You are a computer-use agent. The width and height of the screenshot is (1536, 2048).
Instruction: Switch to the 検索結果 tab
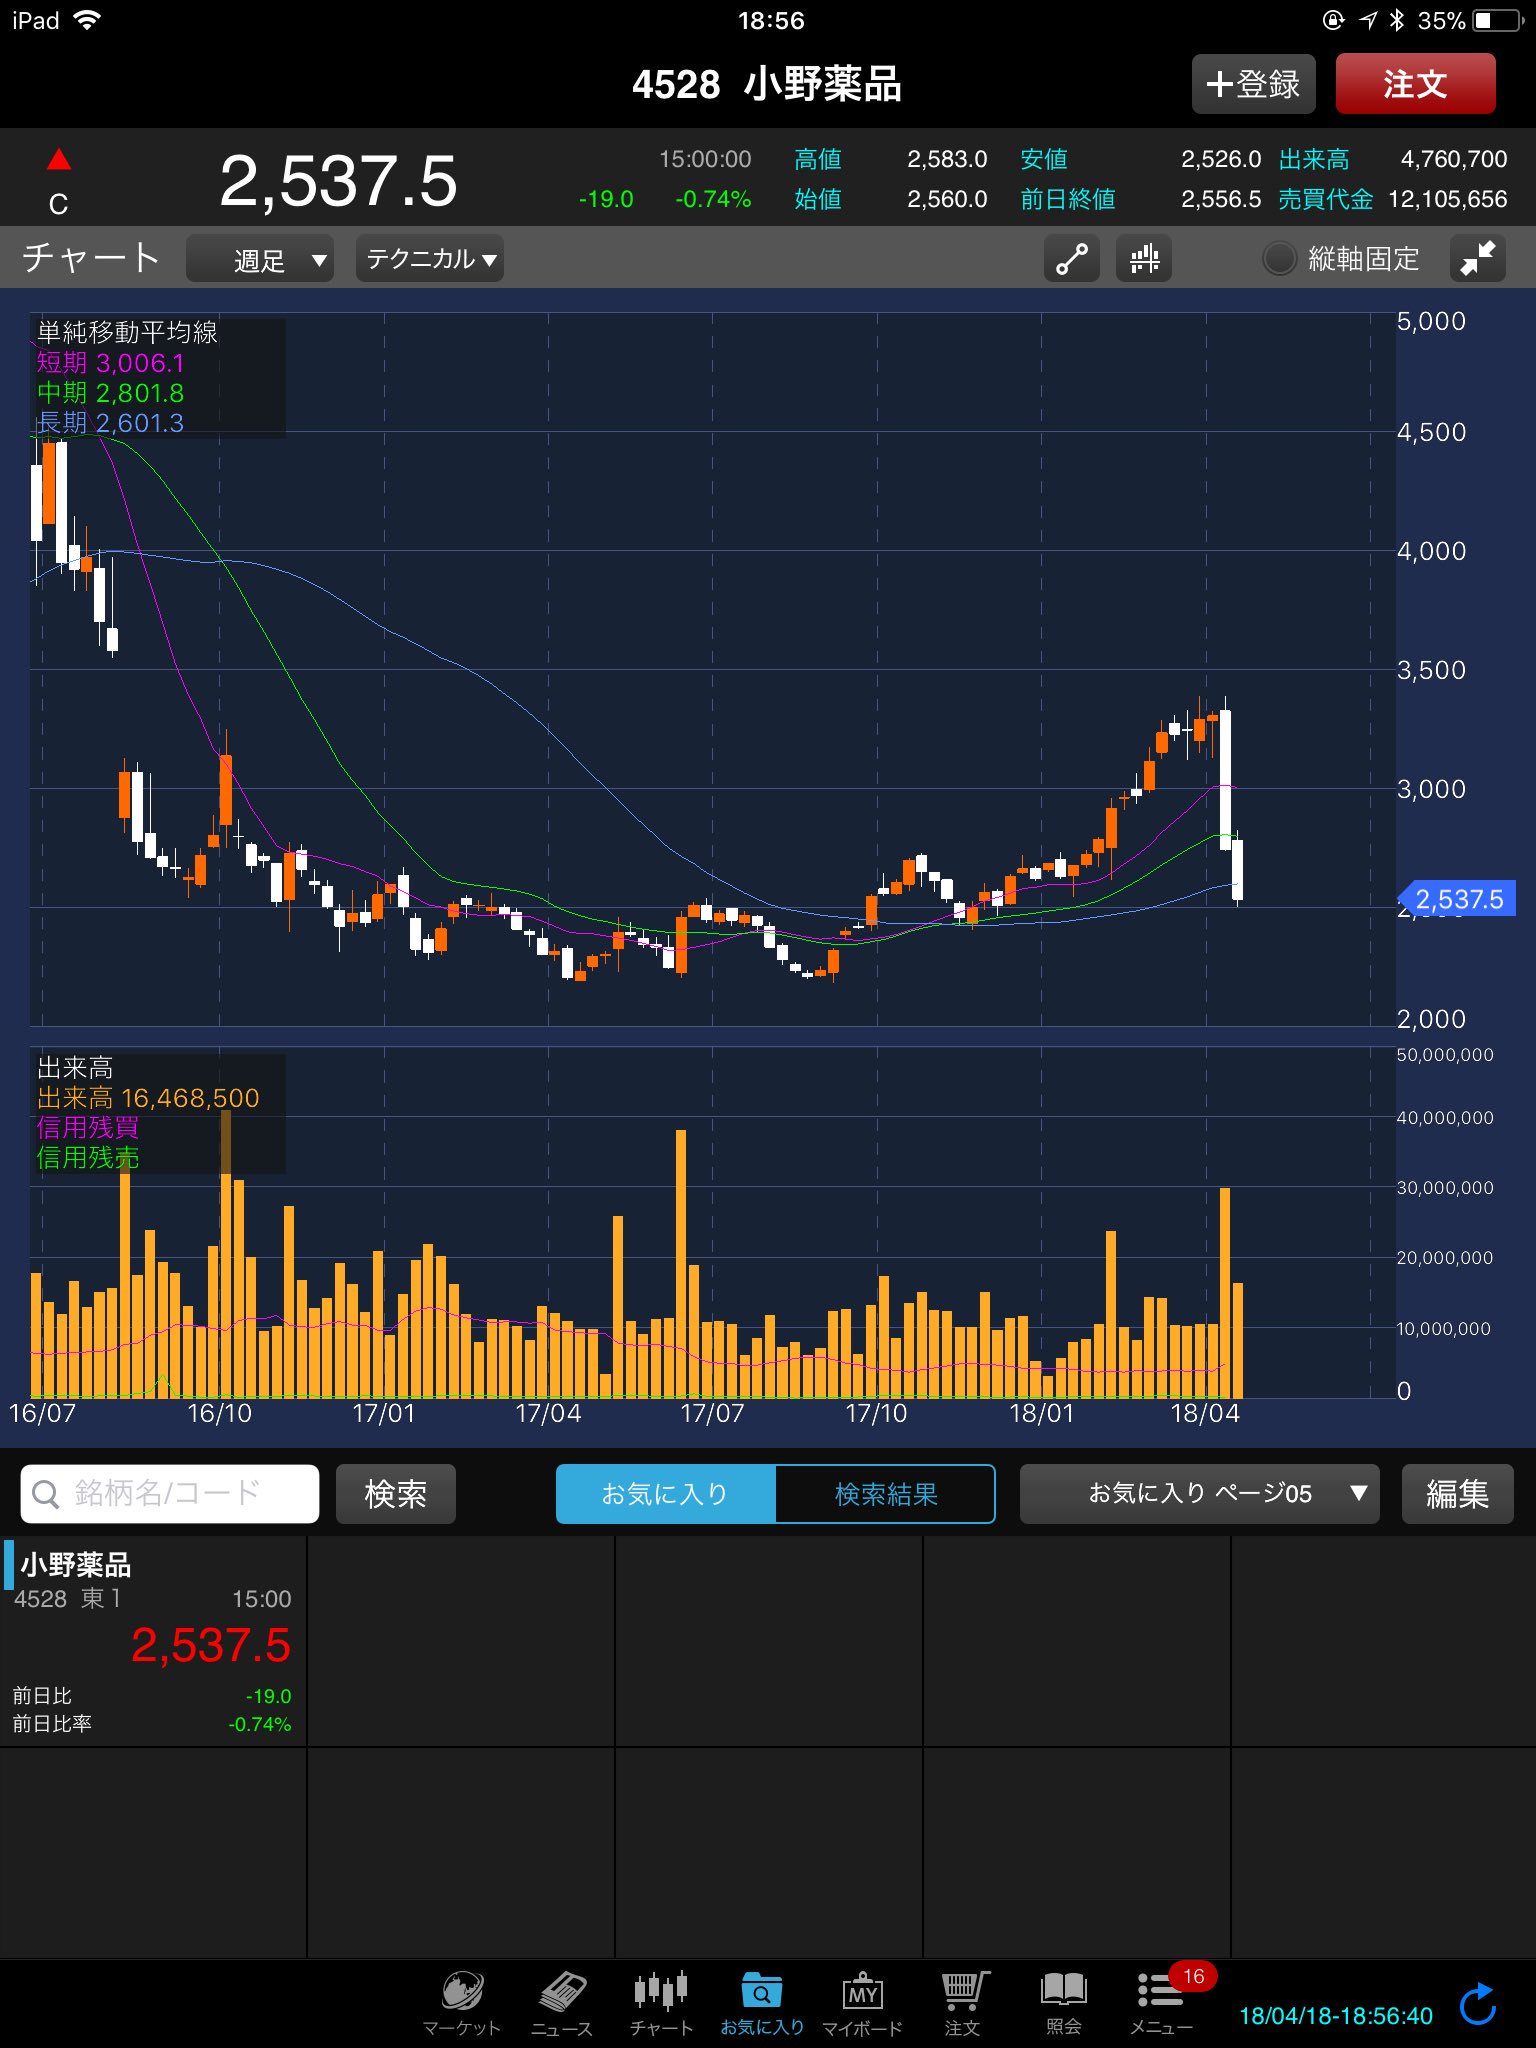click(885, 1494)
